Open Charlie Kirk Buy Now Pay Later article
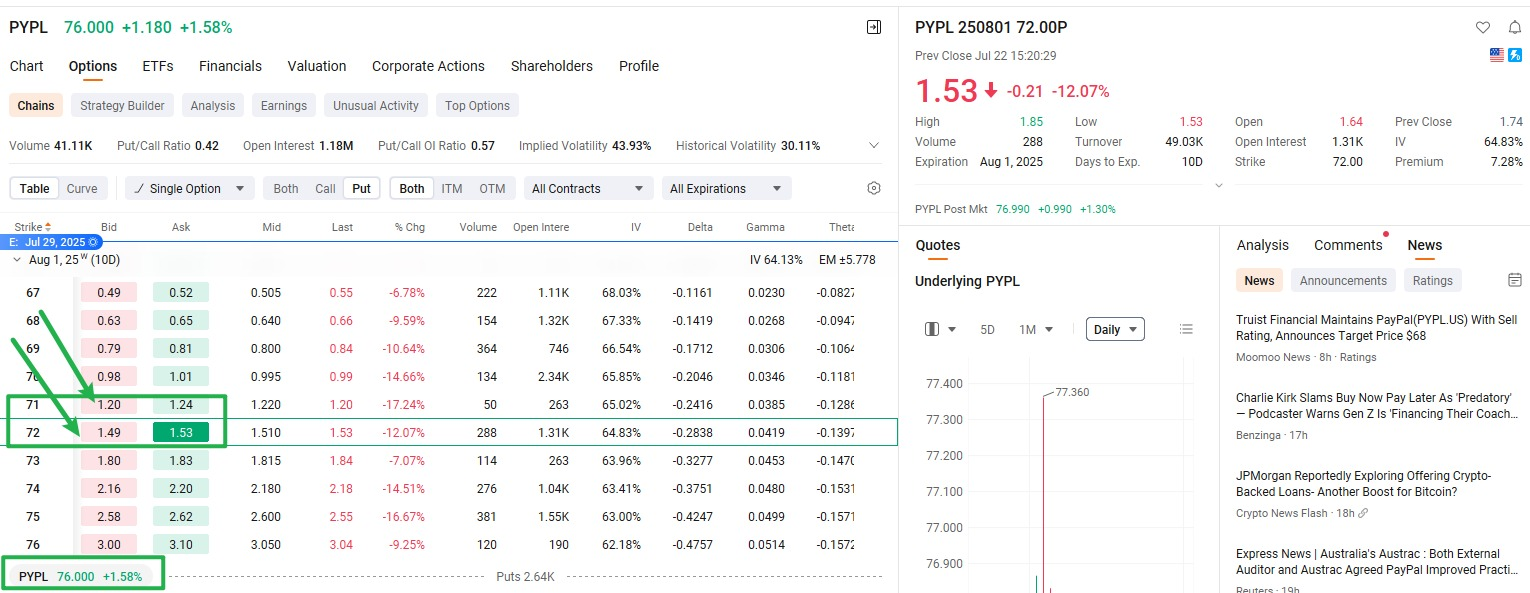 tap(1376, 406)
